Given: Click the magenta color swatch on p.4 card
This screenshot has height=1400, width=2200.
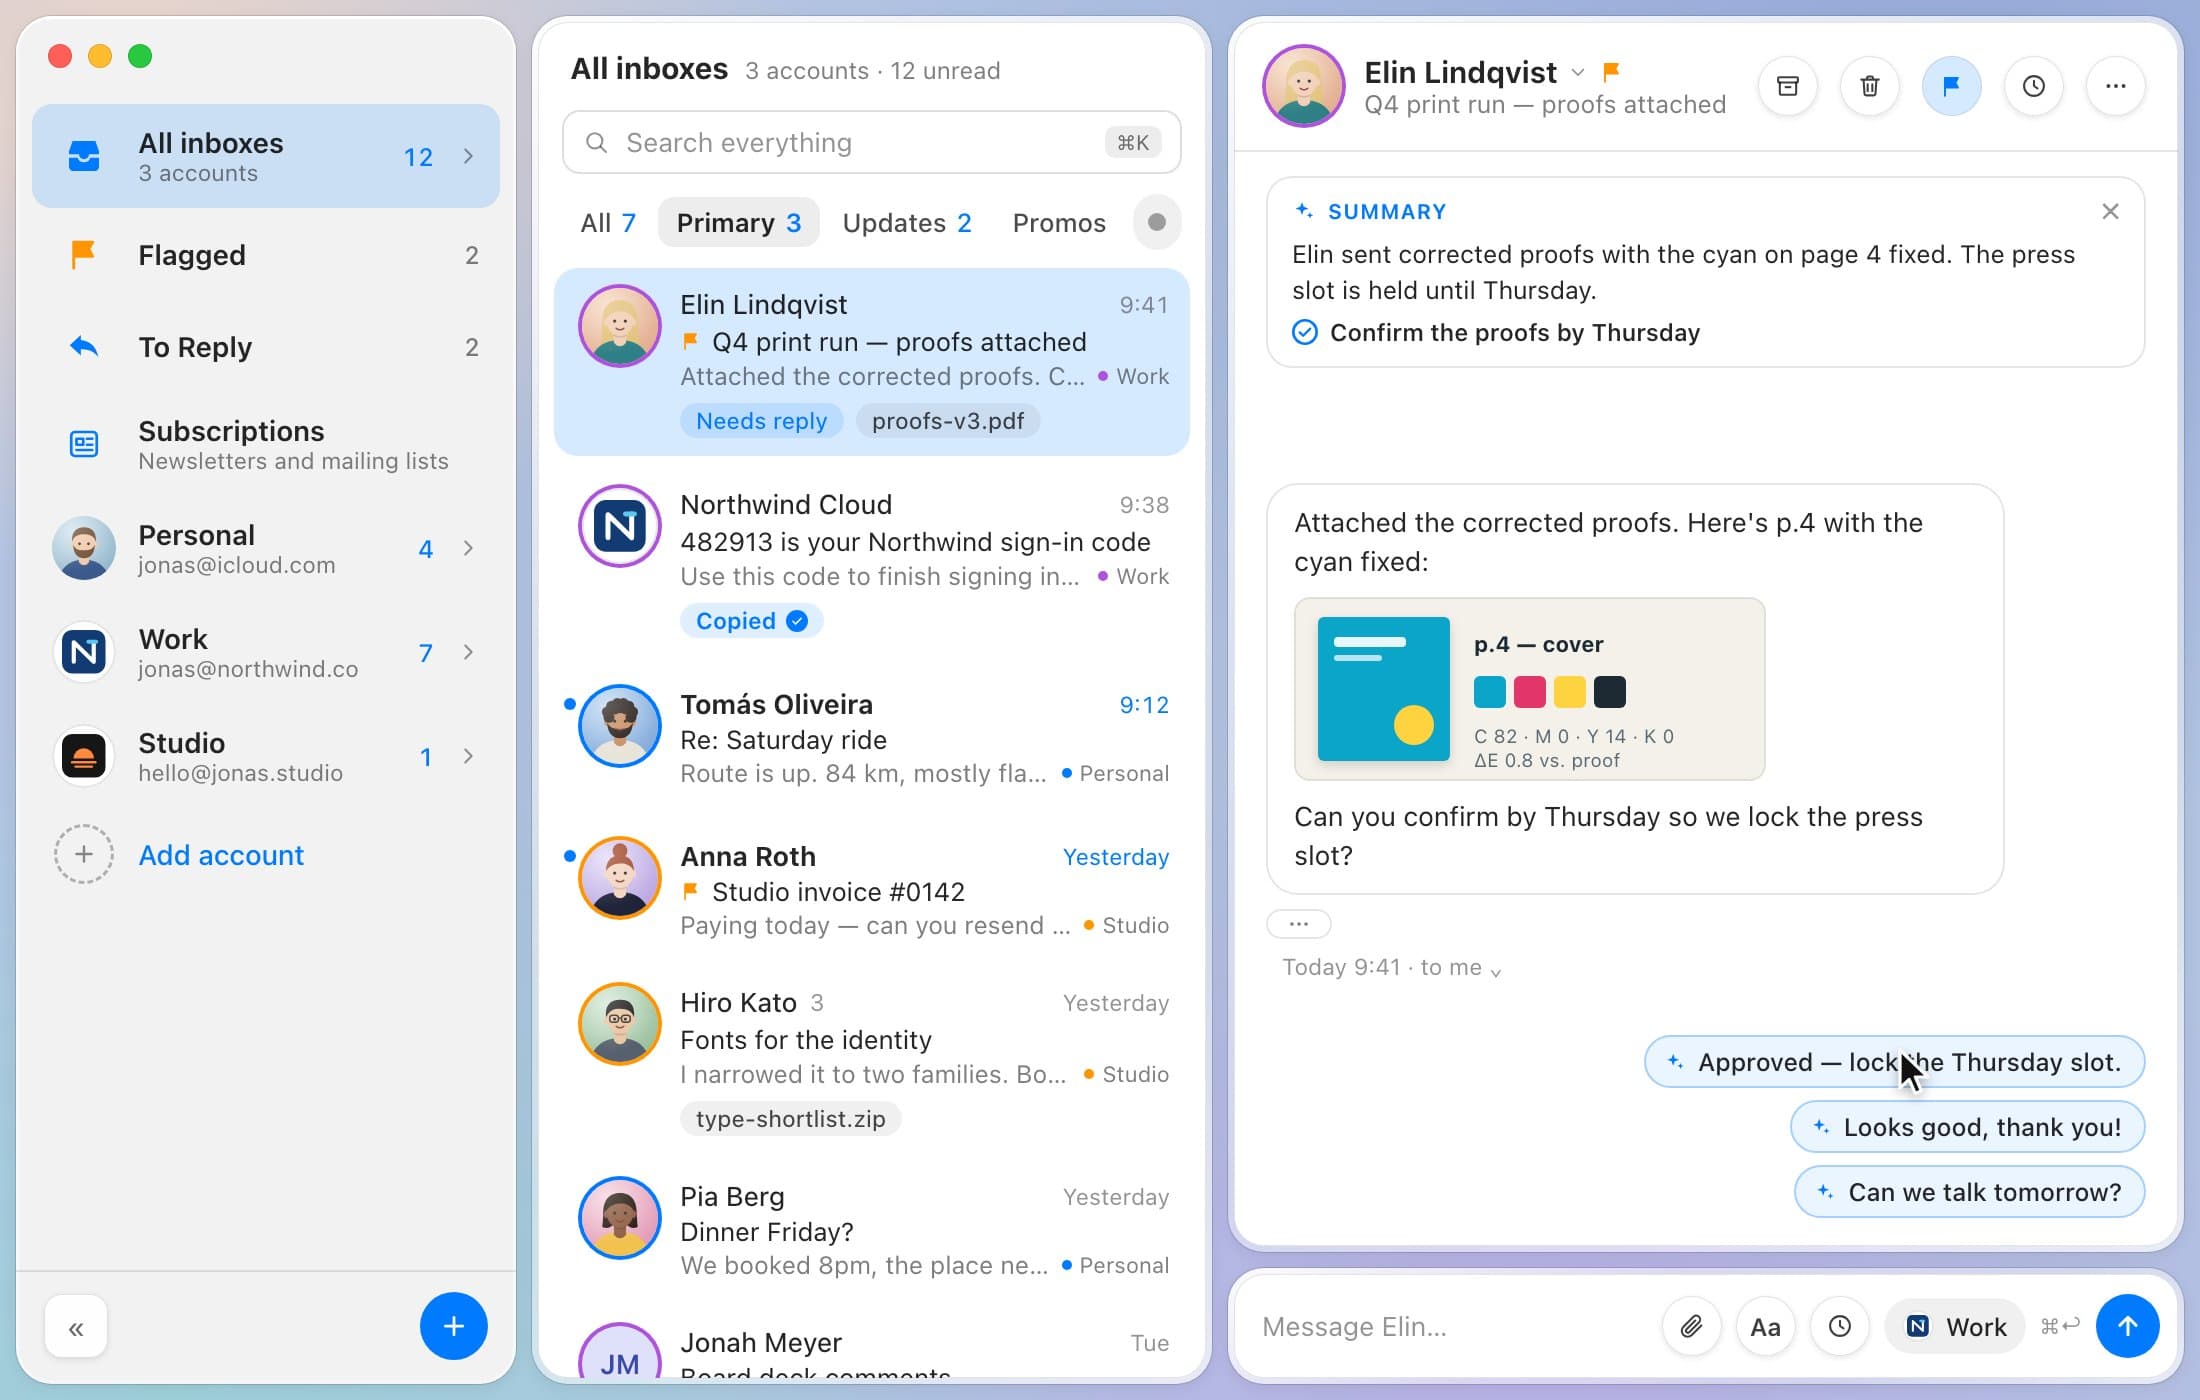Looking at the screenshot, I should pos(1529,692).
